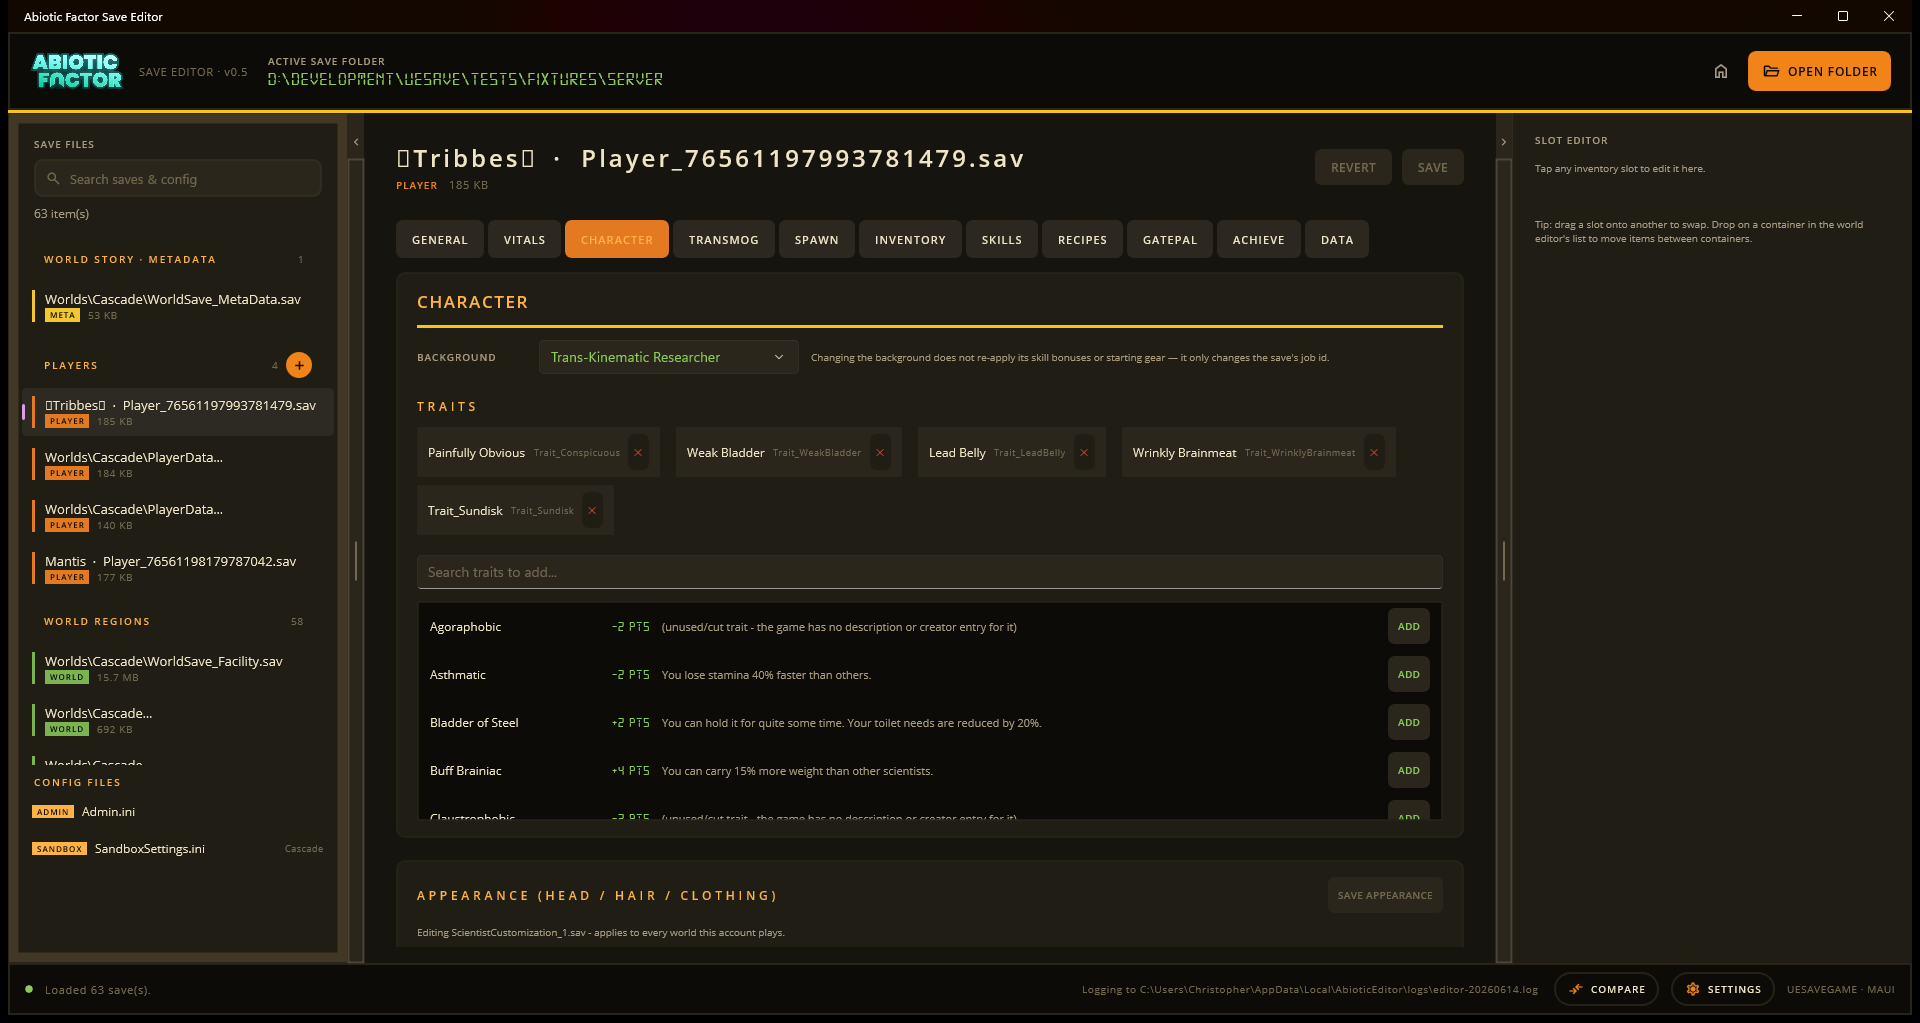Open the Gatepal tab

pyautogui.click(x=1170, y=240)
